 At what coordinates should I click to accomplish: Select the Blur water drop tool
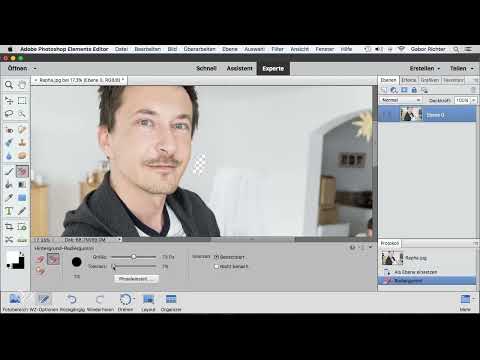[x=9, y=156]
